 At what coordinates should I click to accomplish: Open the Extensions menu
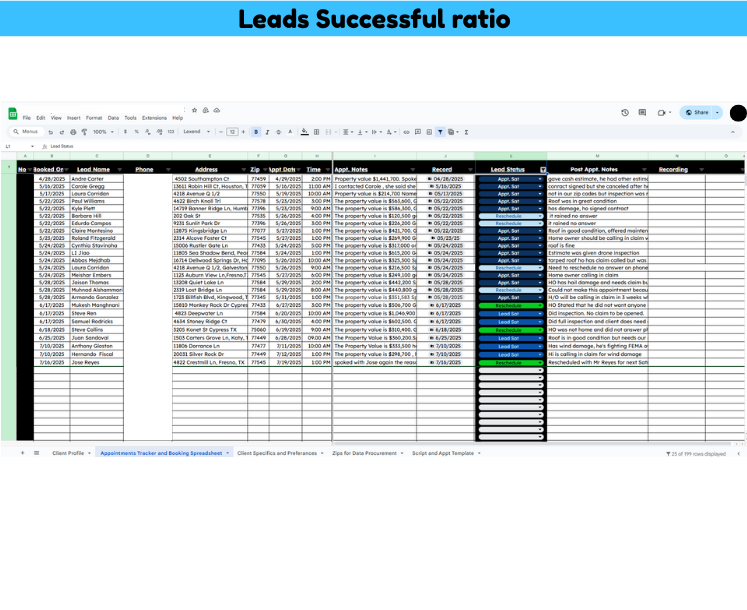pyautogui.click(x=154, y=118)
